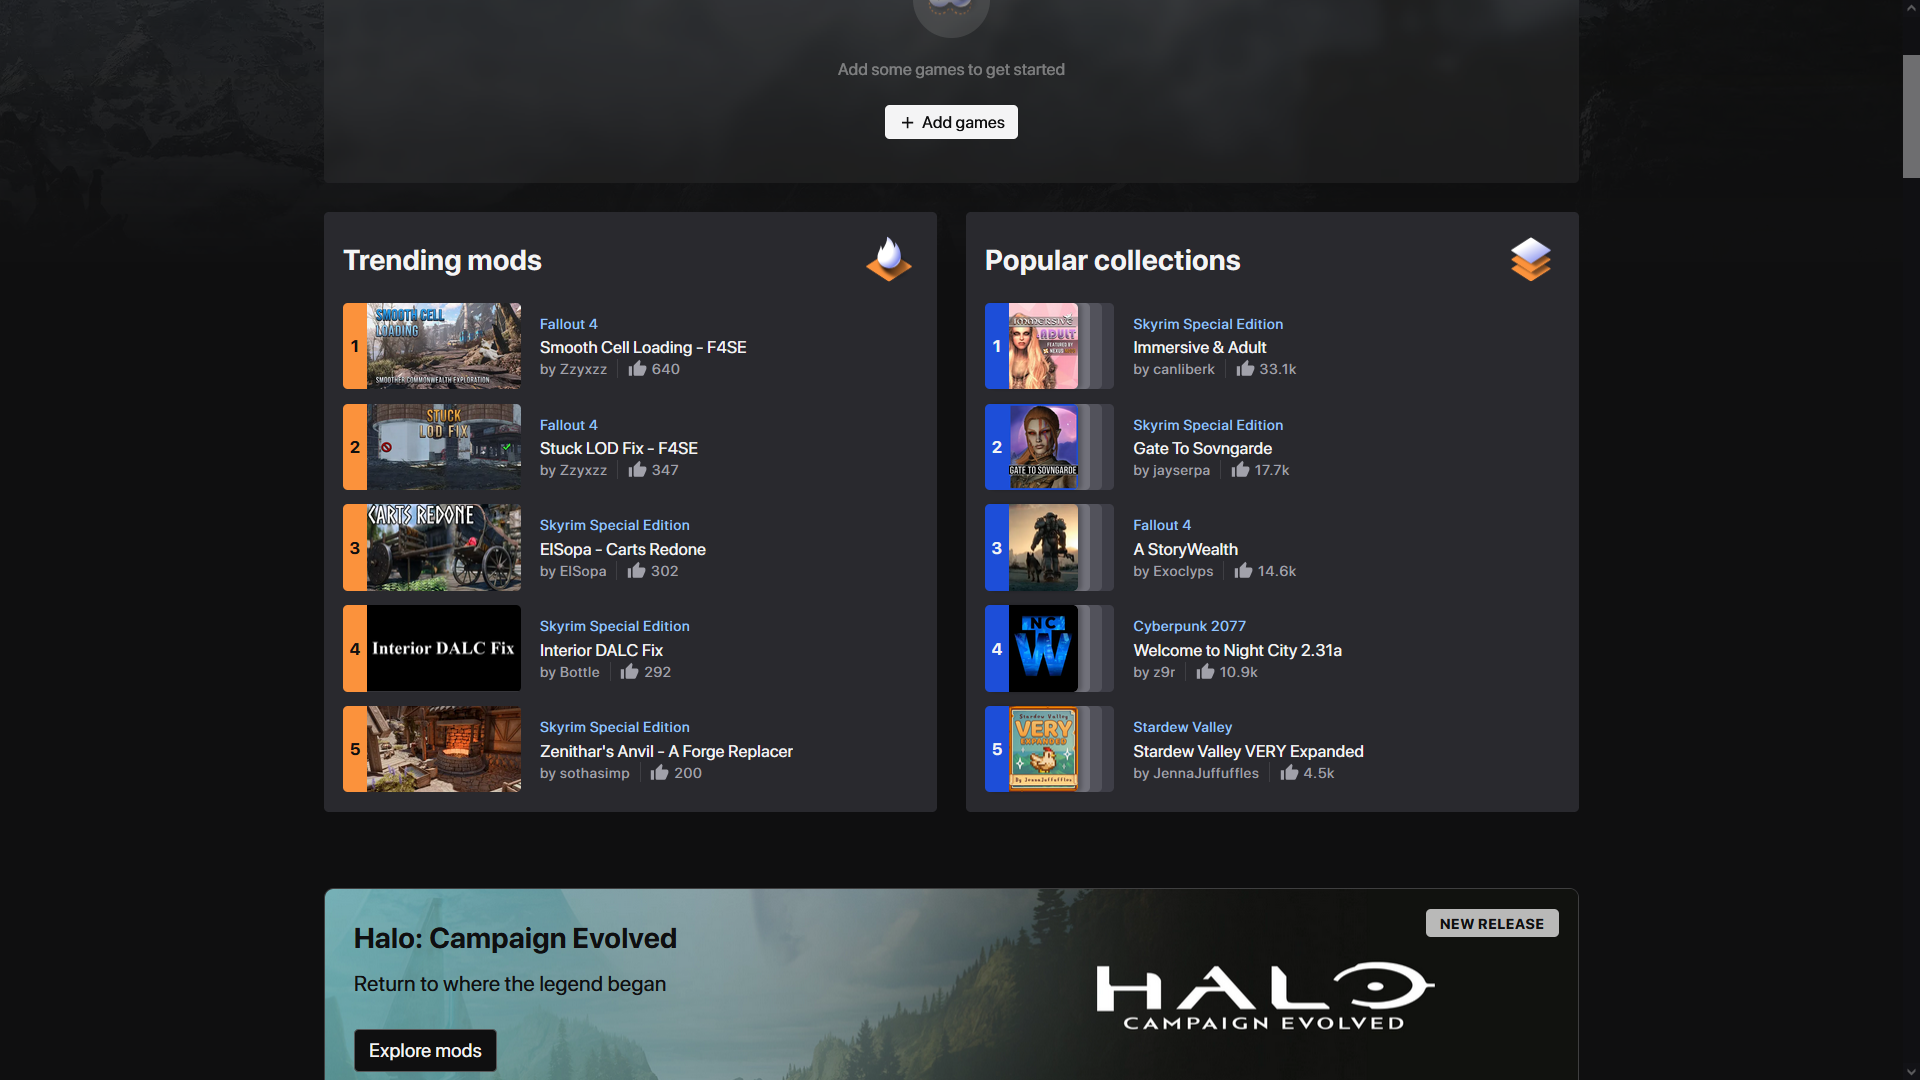
Task: Click Skyrim Special Edition link above Zenithar's Anvil
Action: pyautogui.click(x=615, y=727)
